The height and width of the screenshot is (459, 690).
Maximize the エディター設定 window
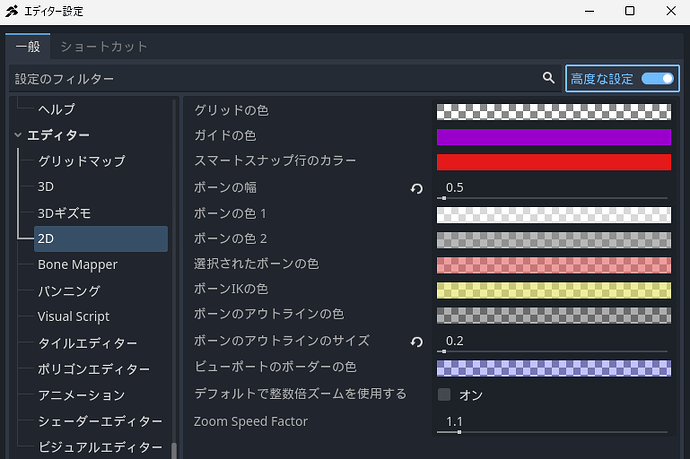pyautogui.click(x=630, y=11)
